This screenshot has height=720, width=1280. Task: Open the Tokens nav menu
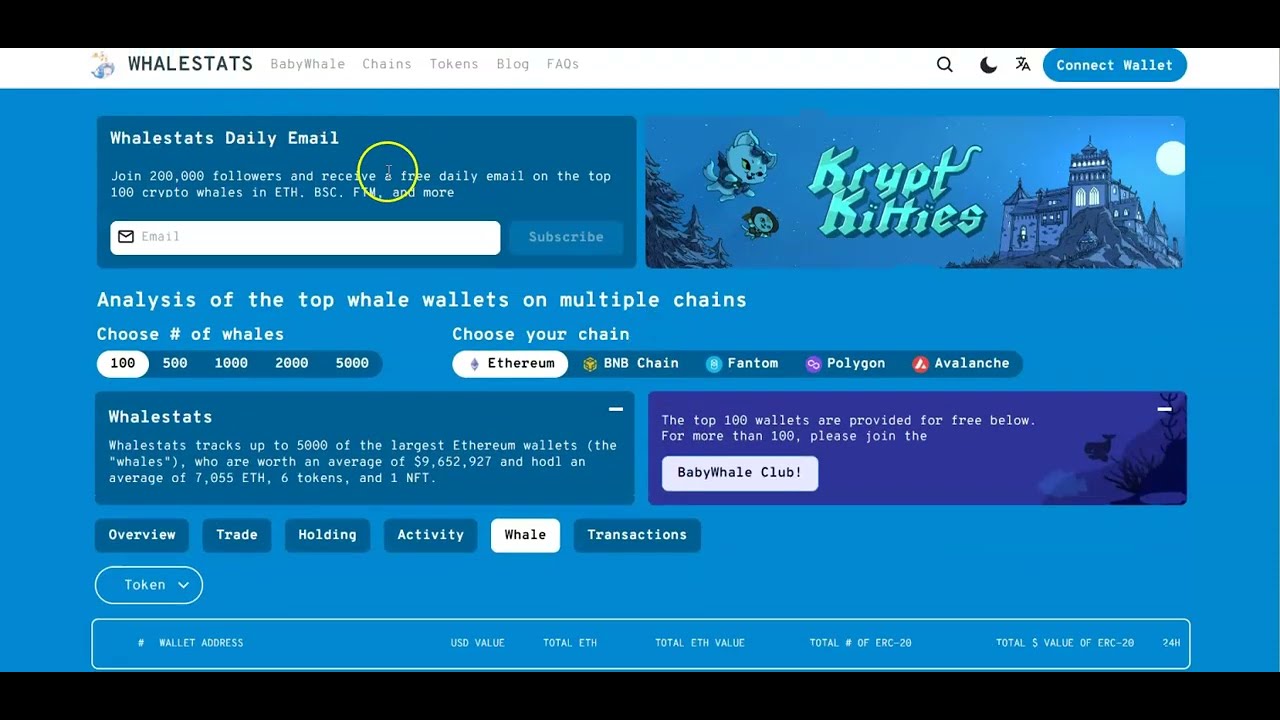point(454,64)
